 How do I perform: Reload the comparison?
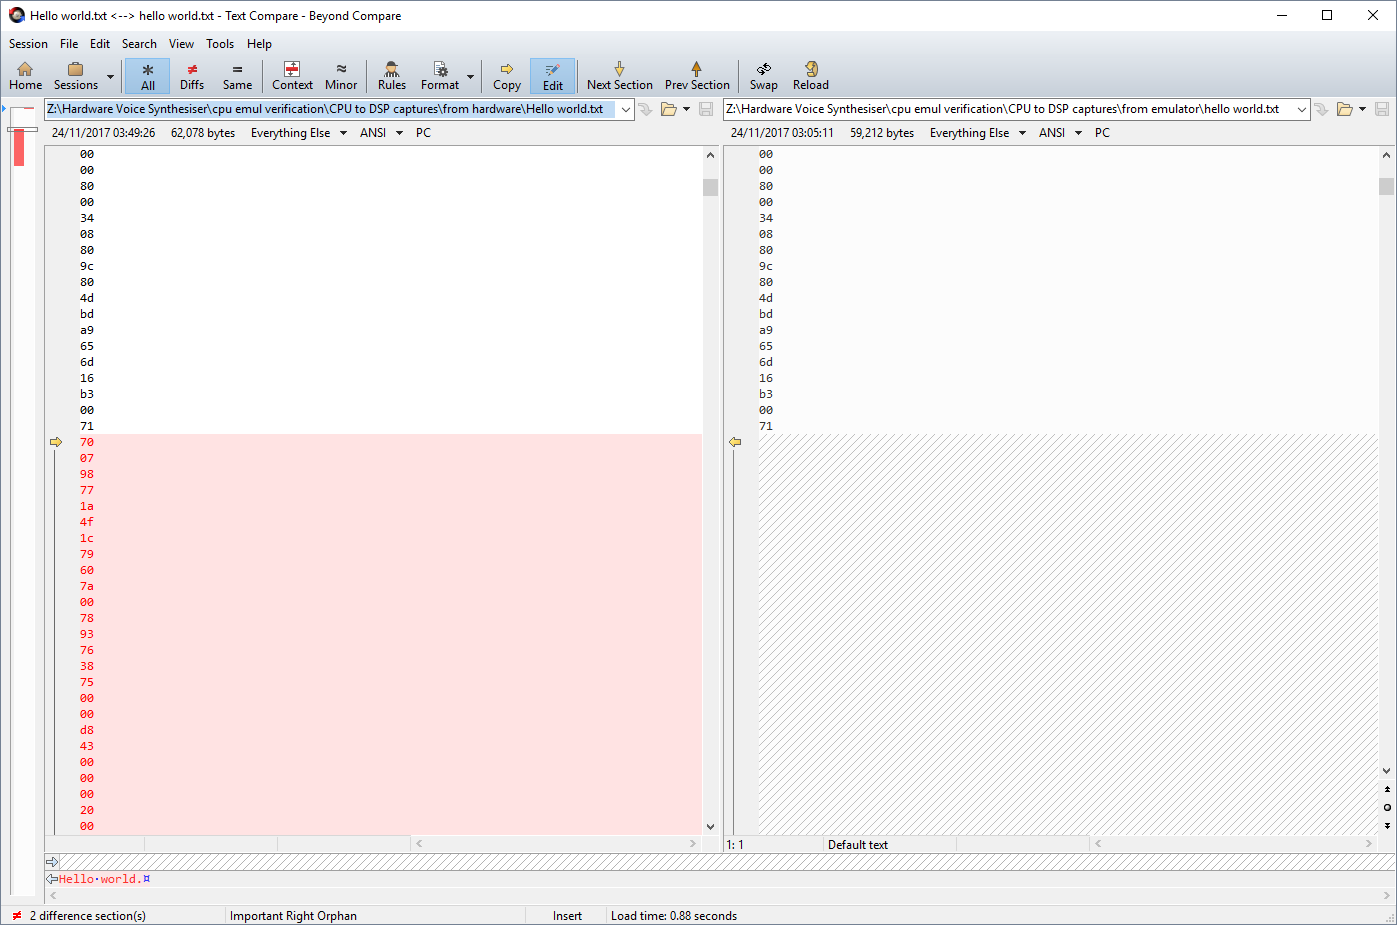point(811,76)
